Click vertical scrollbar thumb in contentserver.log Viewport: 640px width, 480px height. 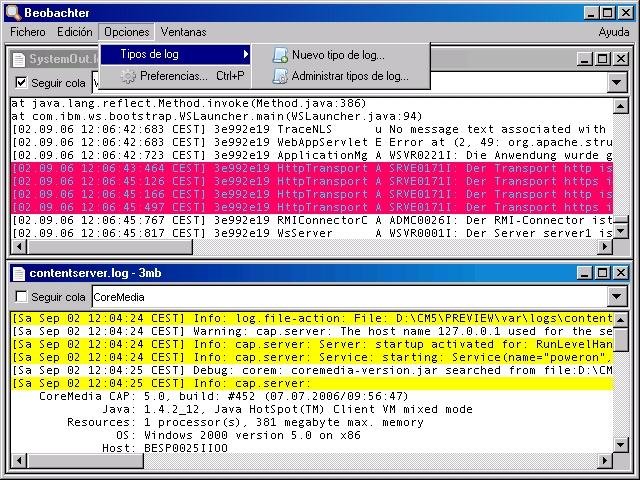tap(620, 340)
